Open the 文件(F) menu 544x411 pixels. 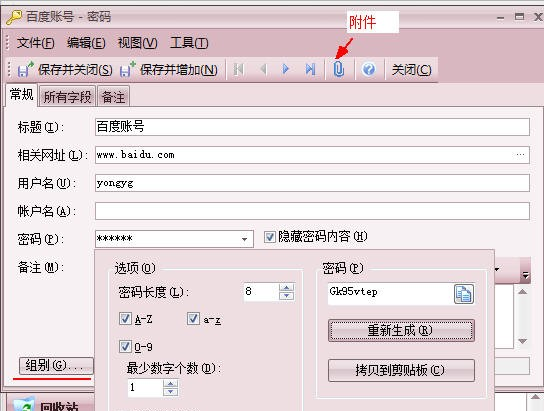tap(35, 43)
